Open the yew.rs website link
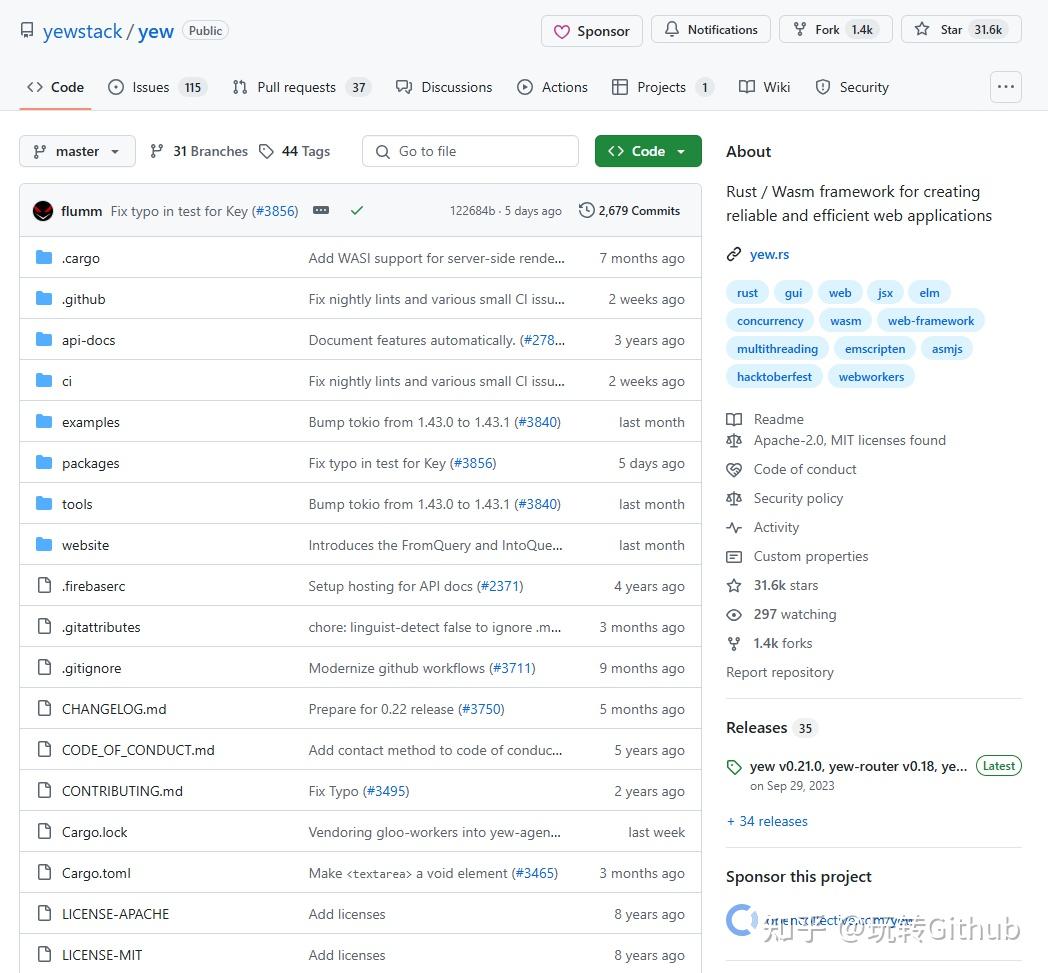The image size is (1048, 973). [x=768, y=254]
